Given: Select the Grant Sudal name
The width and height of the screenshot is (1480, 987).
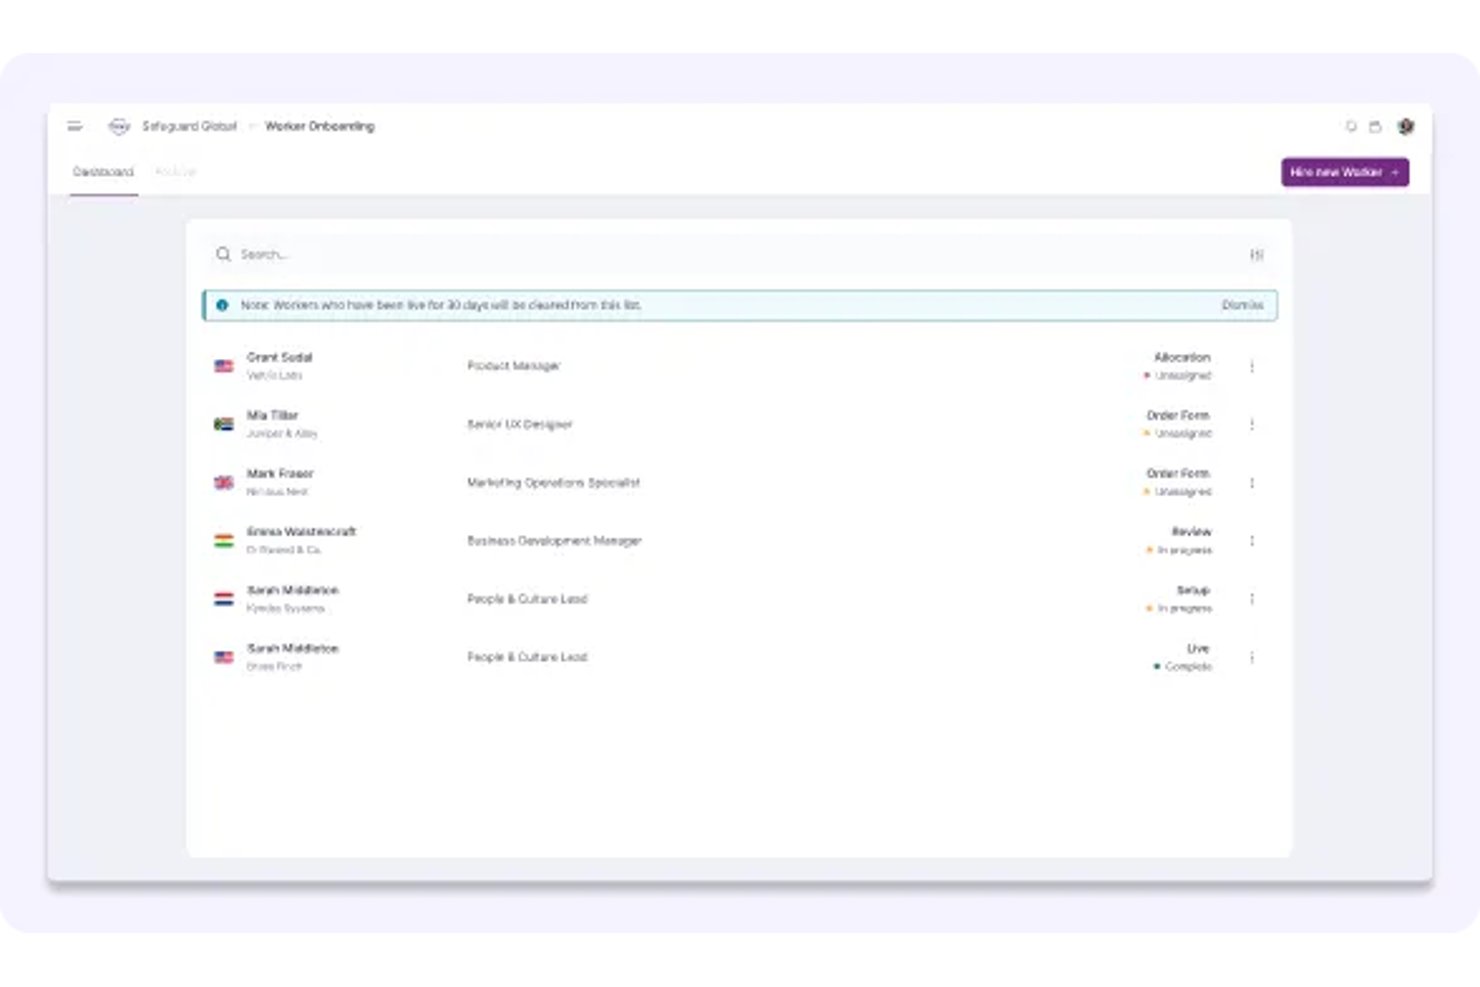Looking at the screenshot, I should [x=280, y=357].
